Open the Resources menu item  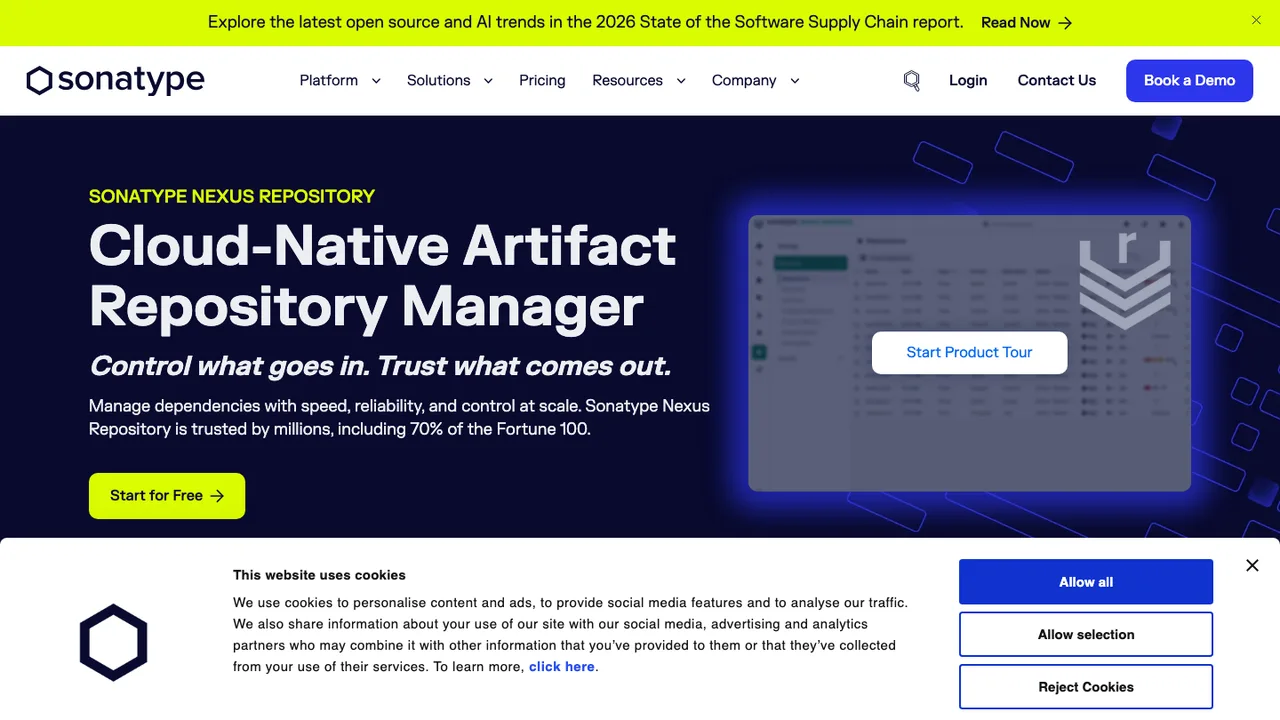pos(627,80)
